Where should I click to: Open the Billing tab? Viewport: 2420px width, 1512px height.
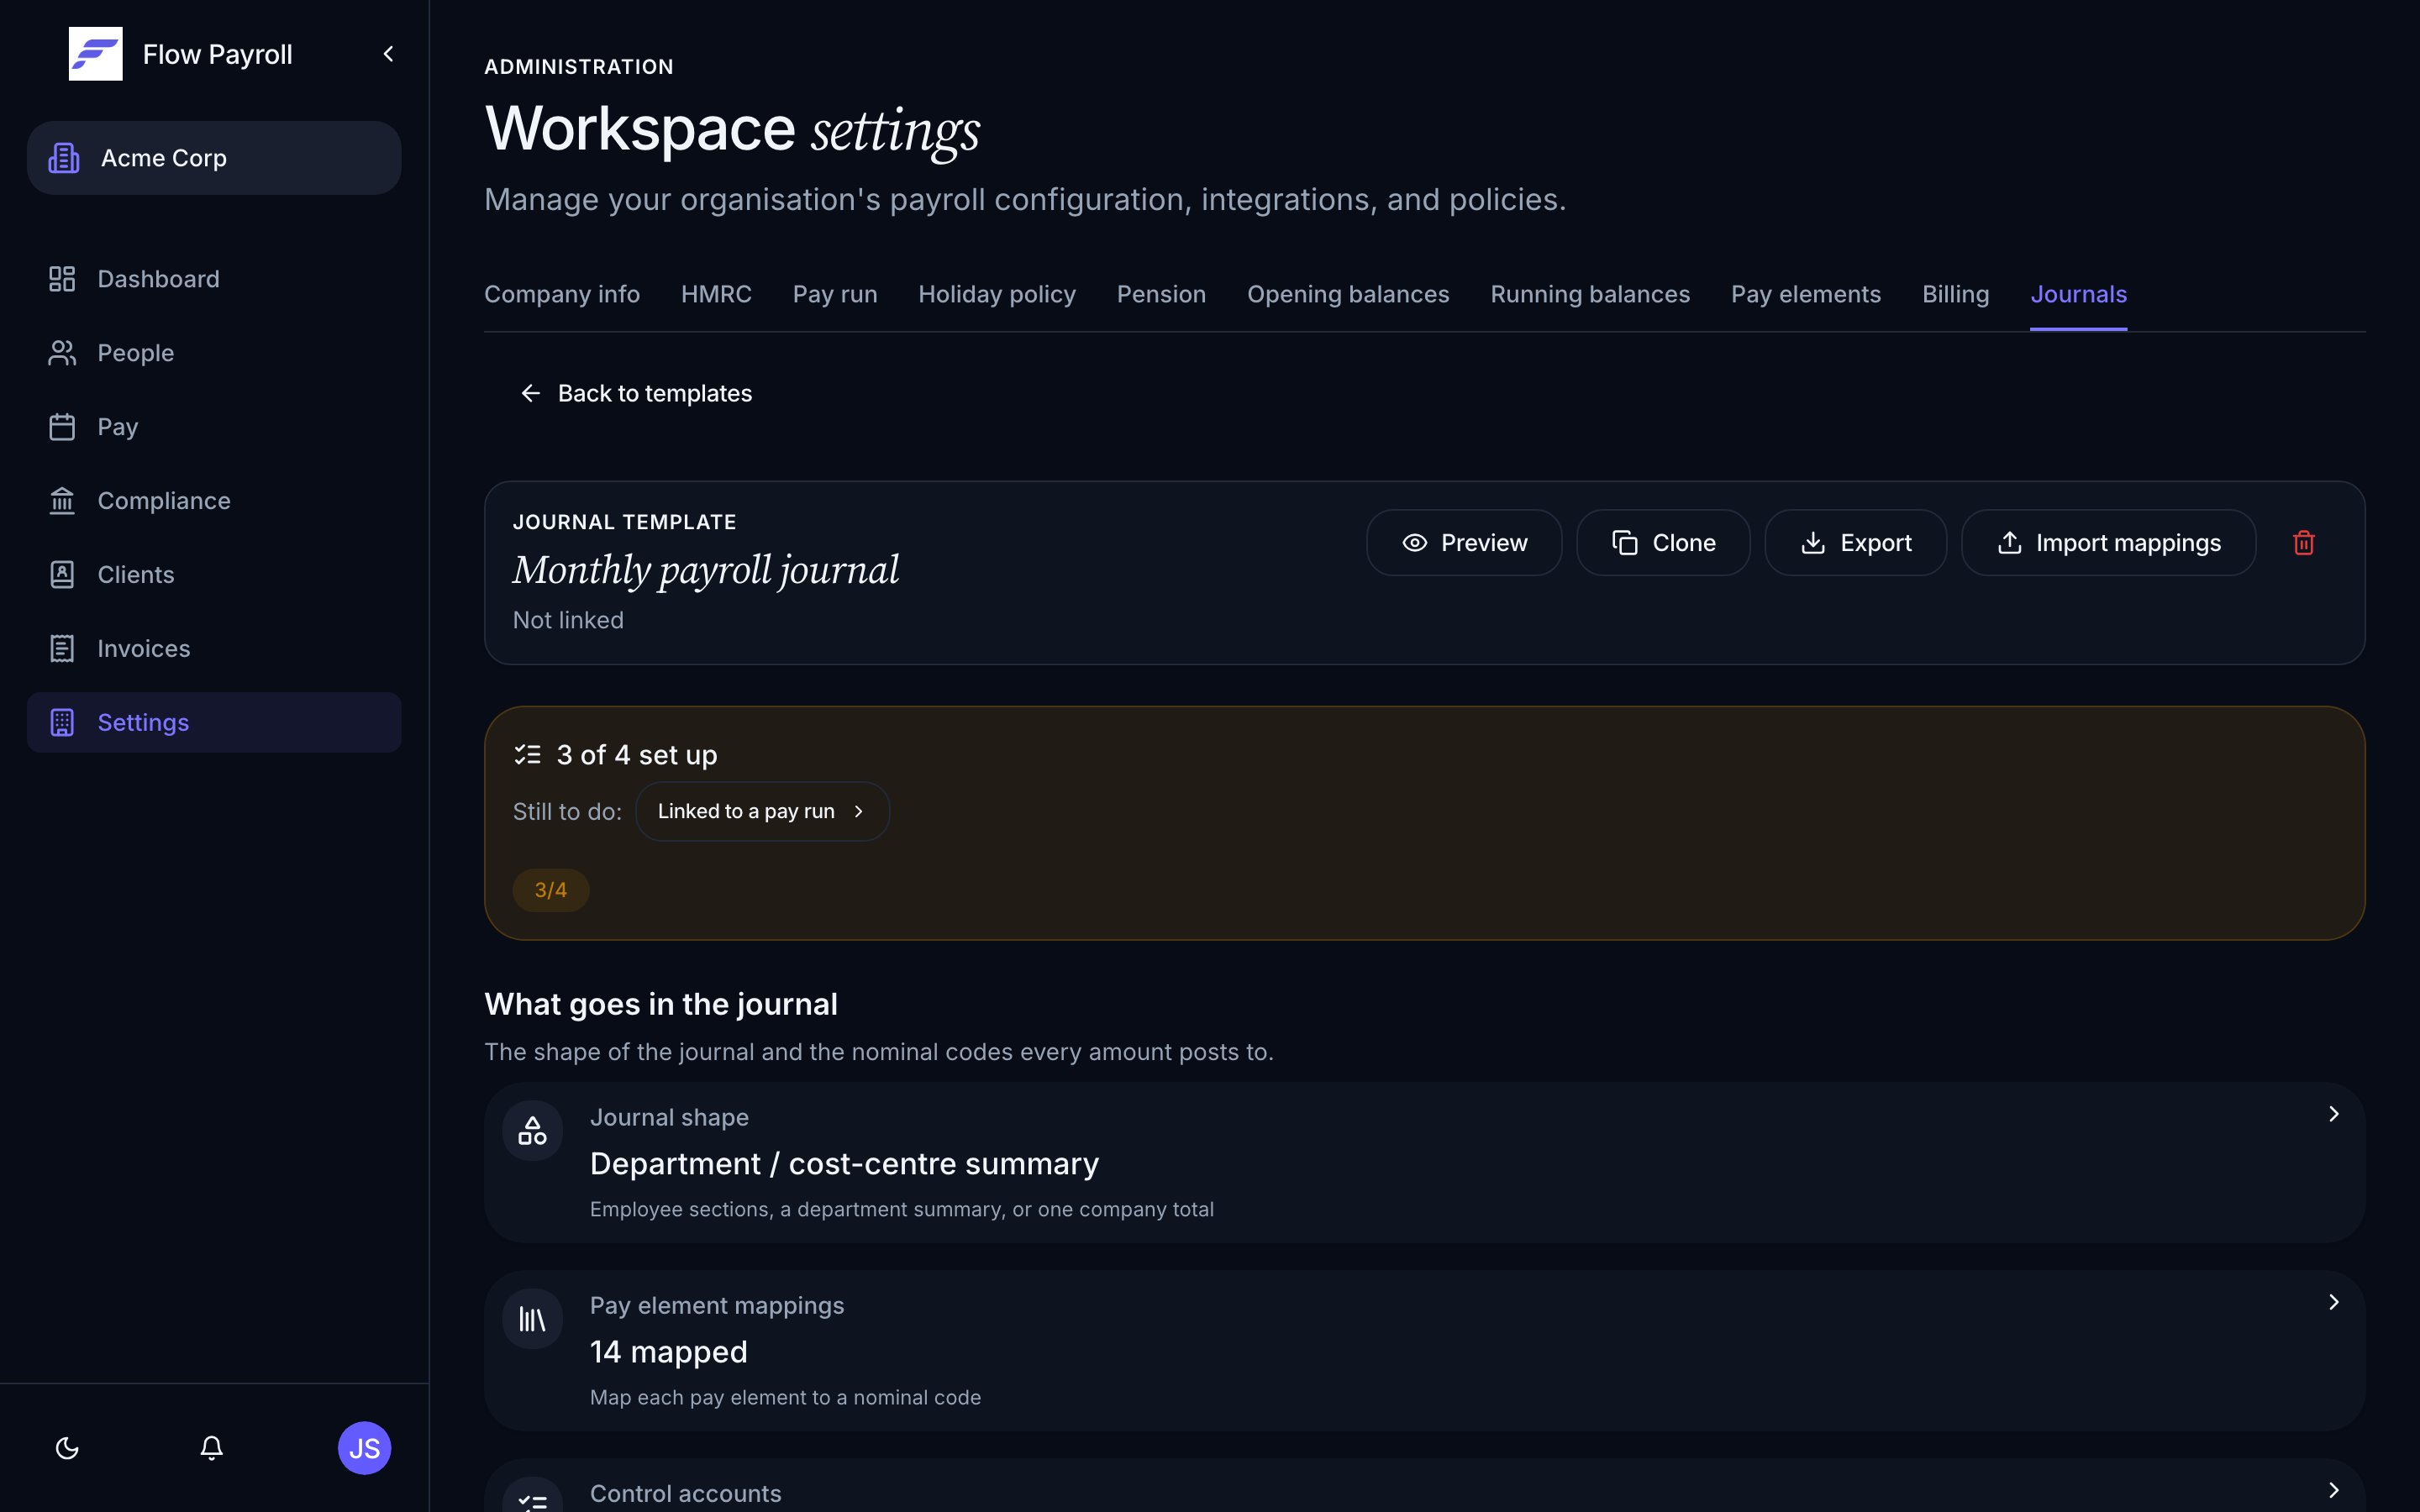pyautogui.click(x=1955, y=294)
